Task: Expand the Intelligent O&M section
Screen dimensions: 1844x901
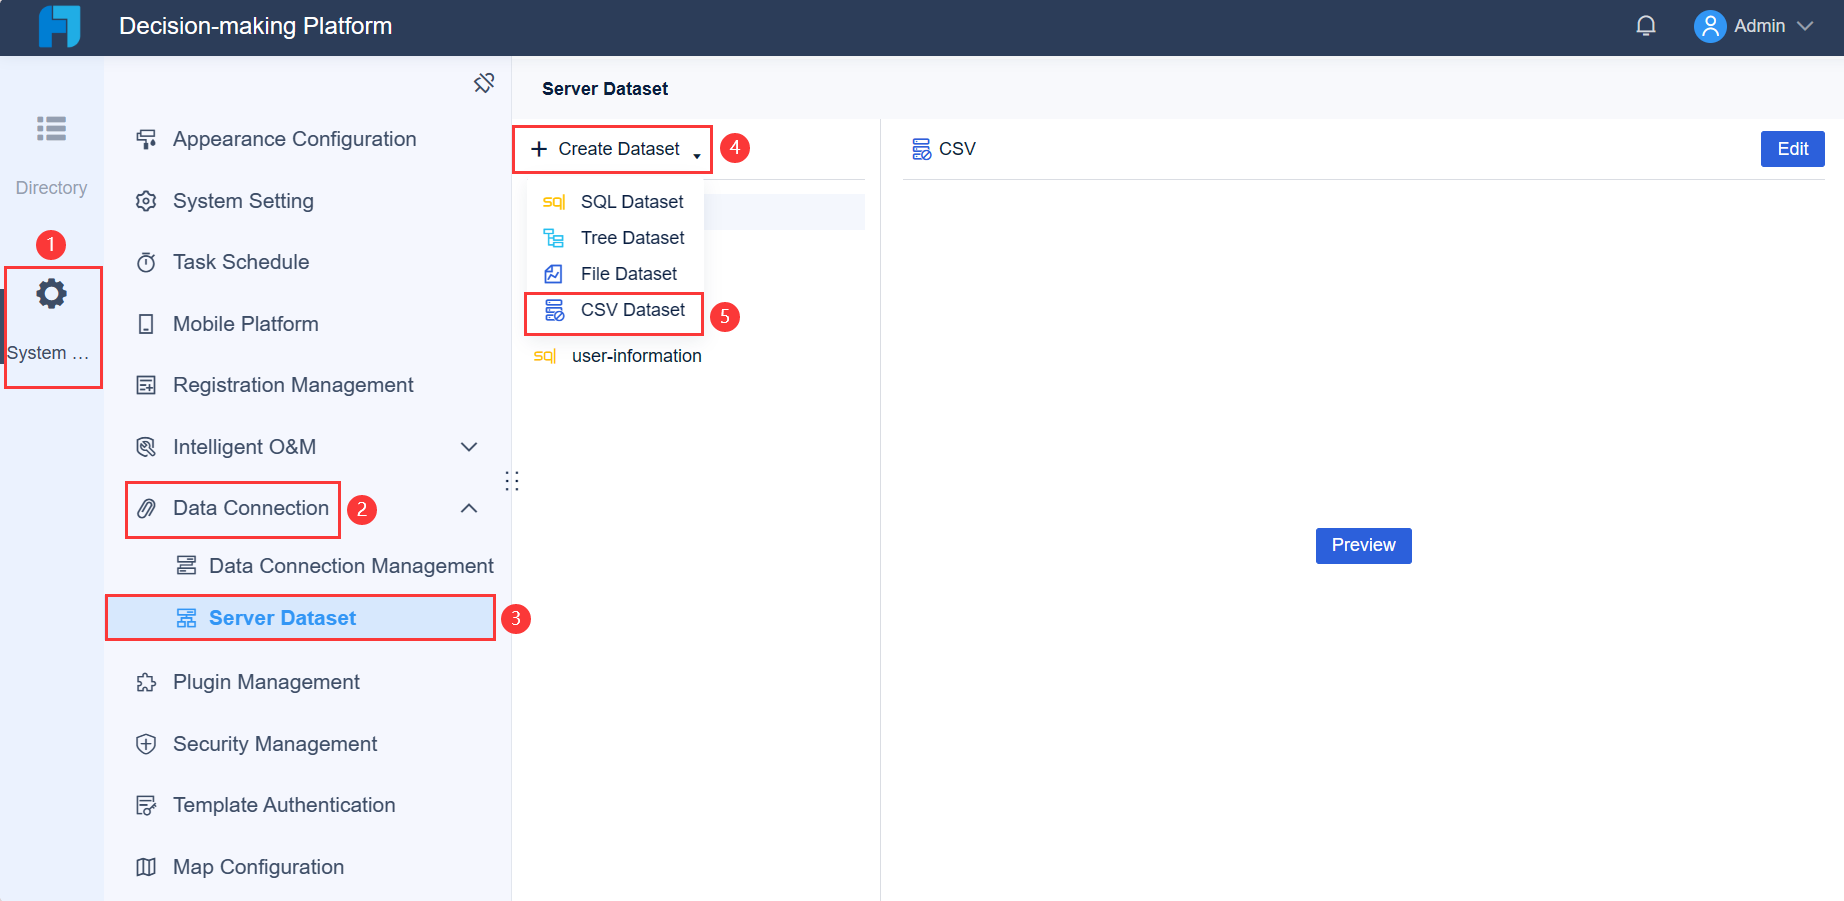Action: (x=468, y=447)
